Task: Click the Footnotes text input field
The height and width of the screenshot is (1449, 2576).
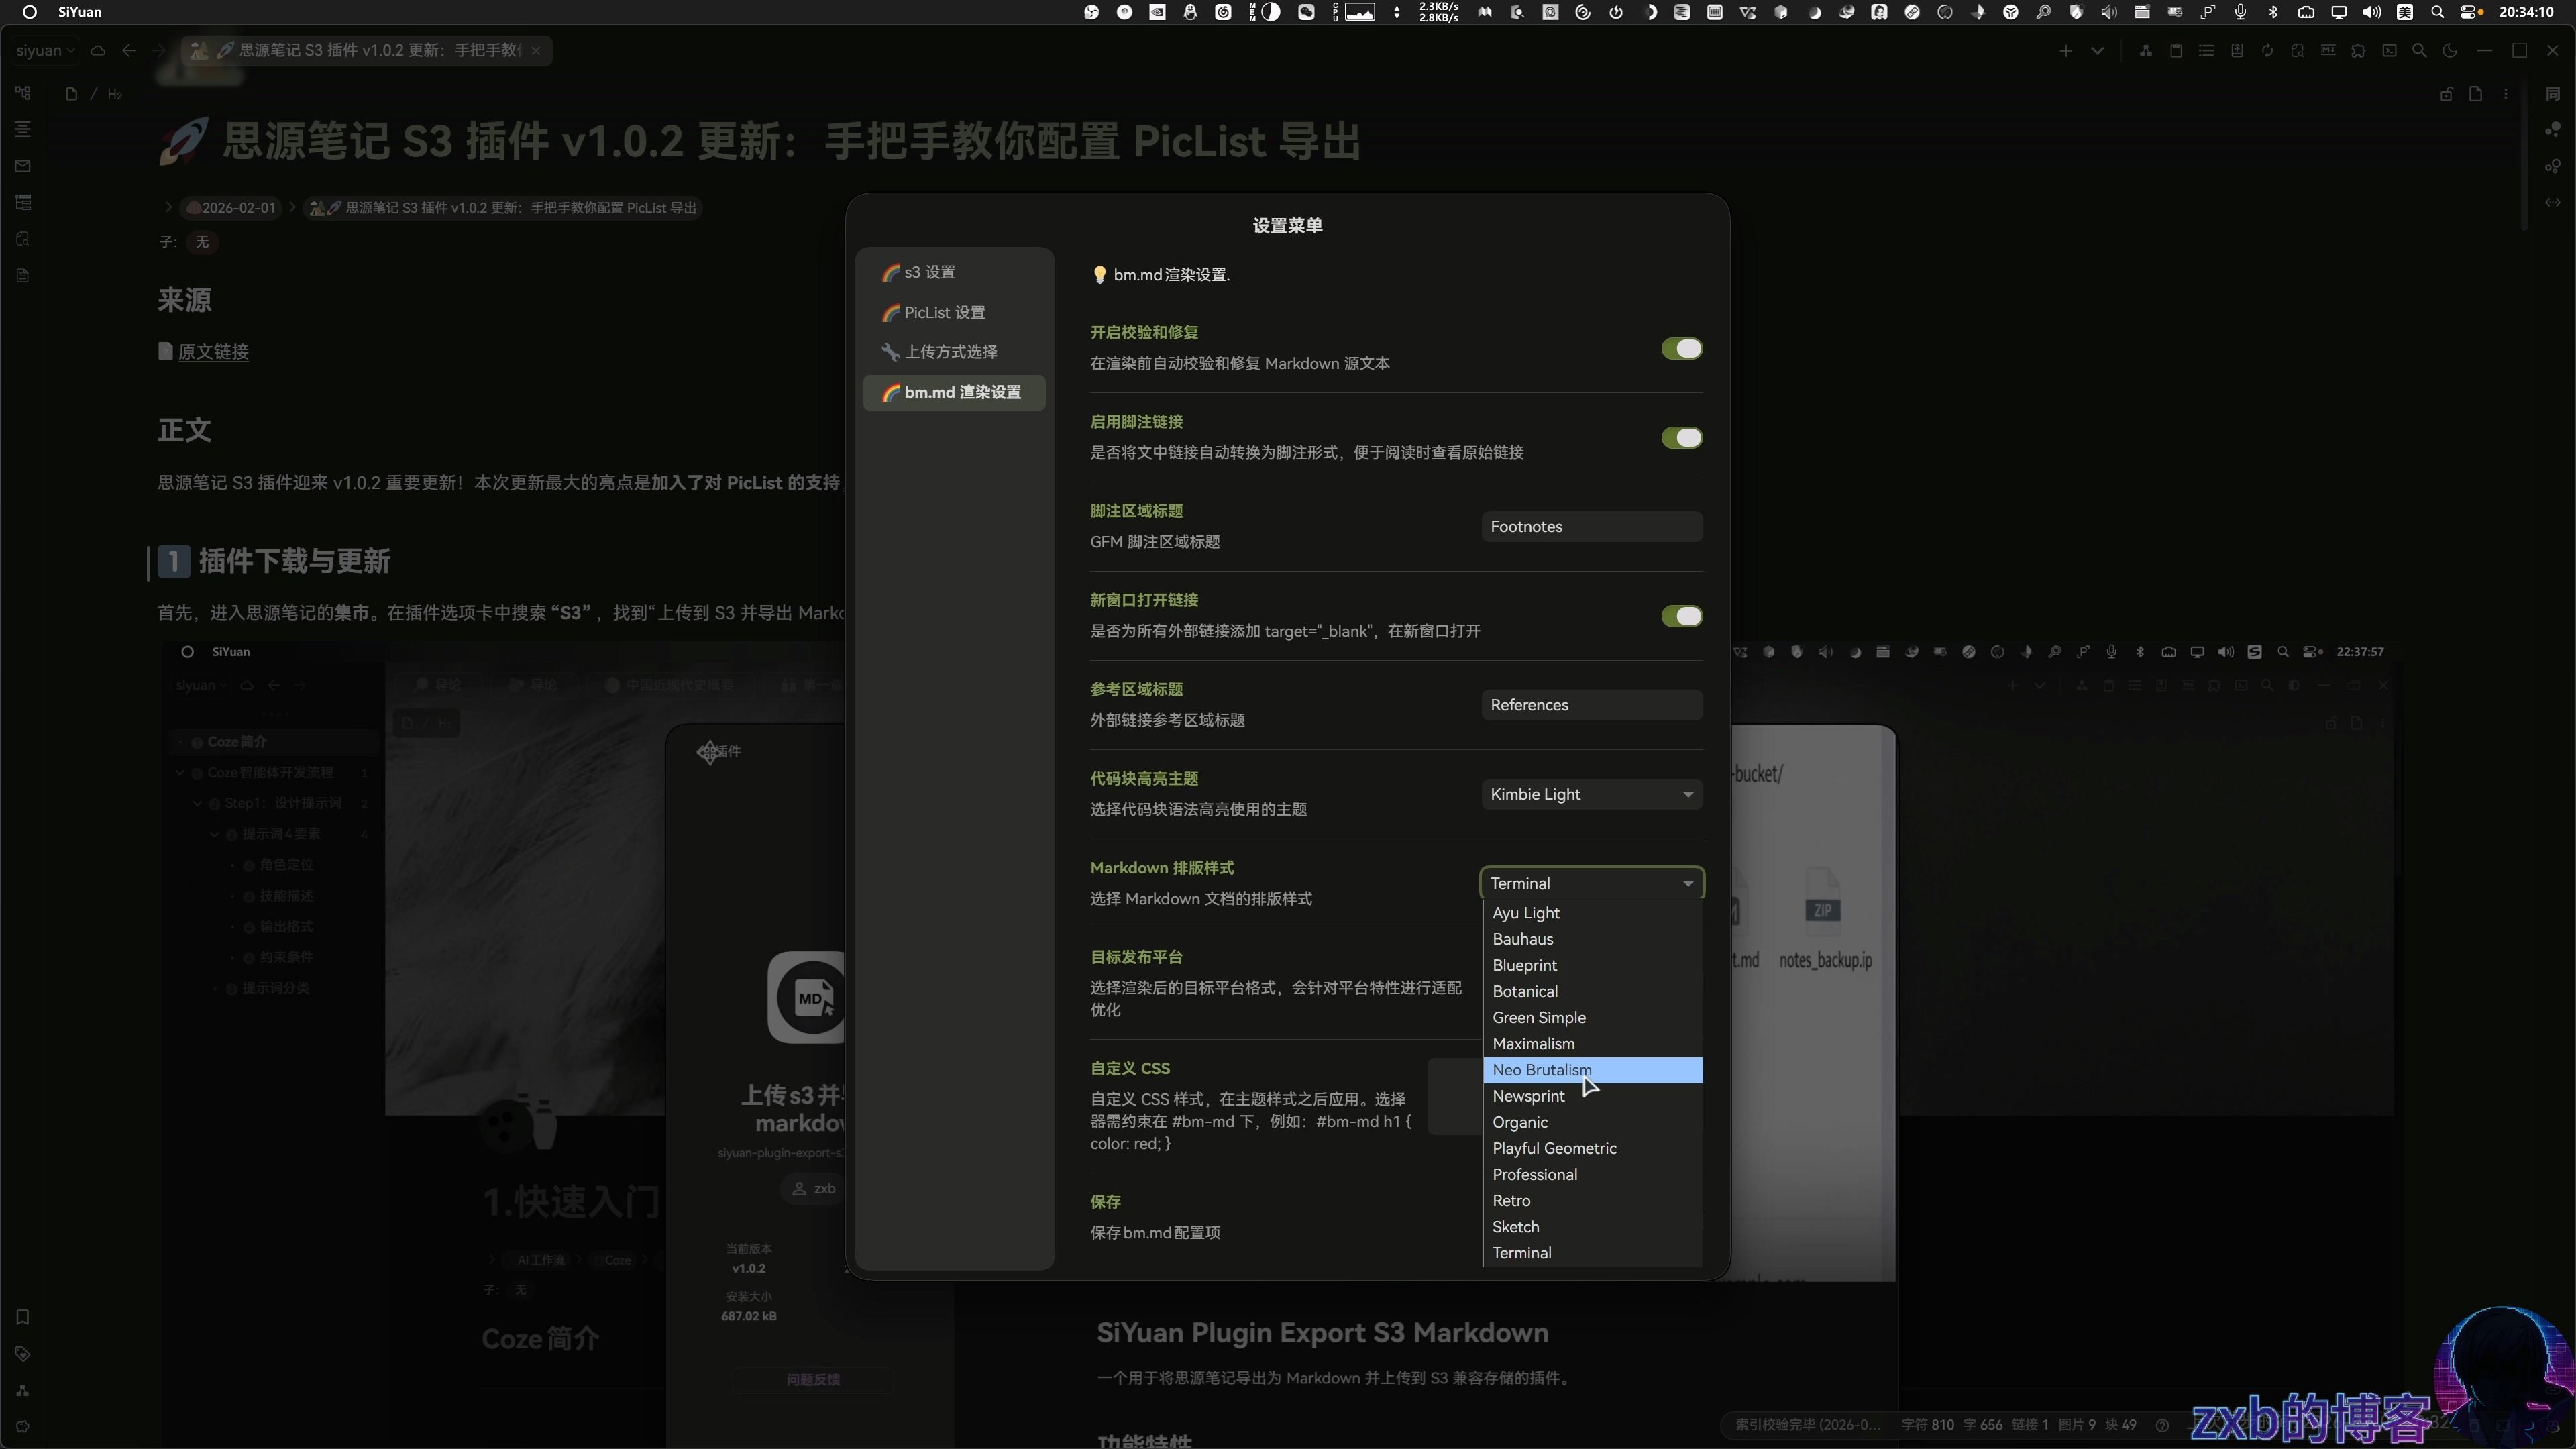Action: (1591, 527)
